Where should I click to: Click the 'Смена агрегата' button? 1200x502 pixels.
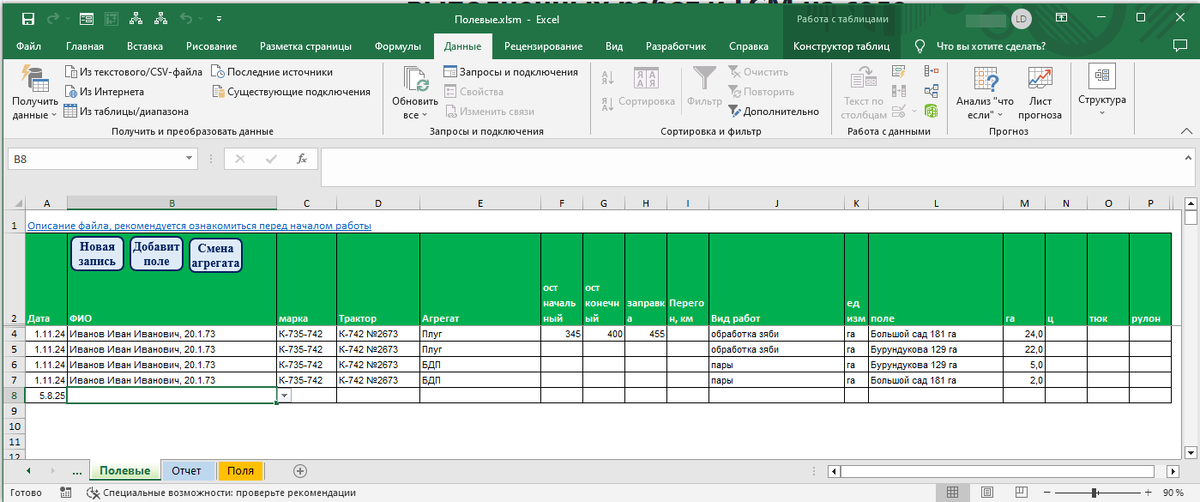216,254
